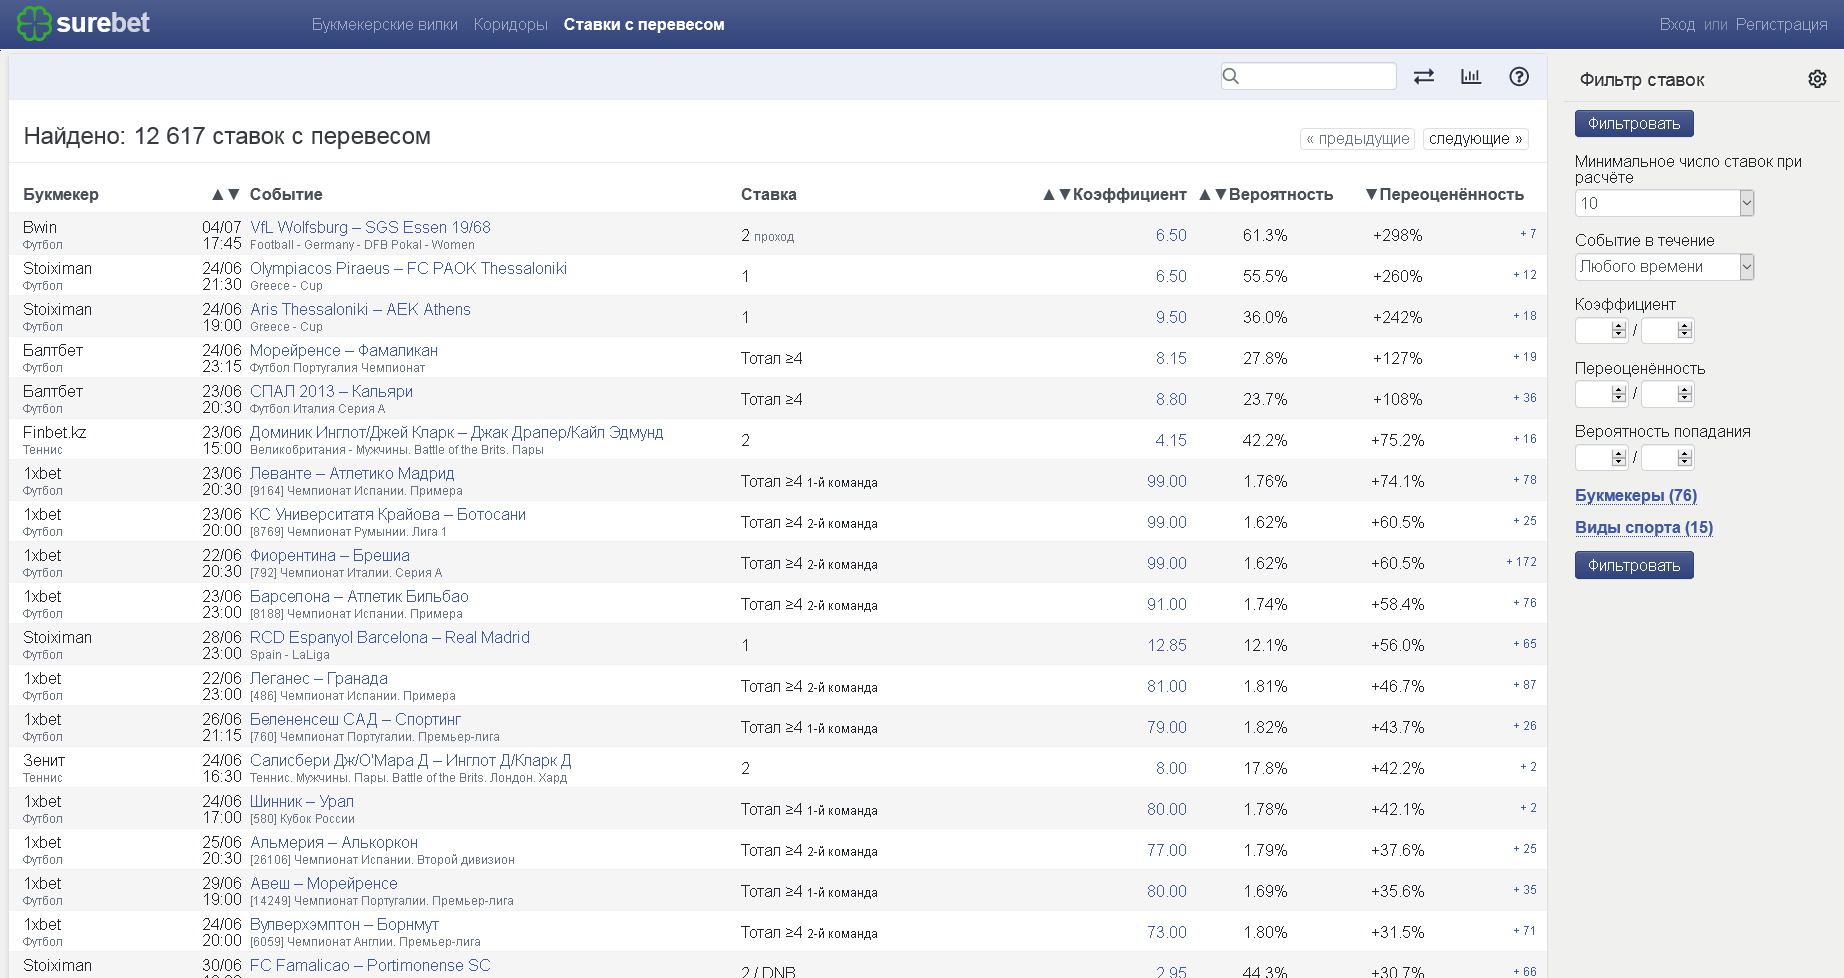The width and height of the screenshot is (1844, 978).
Task: Click coefficient 12.85 in Stoiximan LaLiga row
Action: coord(1167,646)
